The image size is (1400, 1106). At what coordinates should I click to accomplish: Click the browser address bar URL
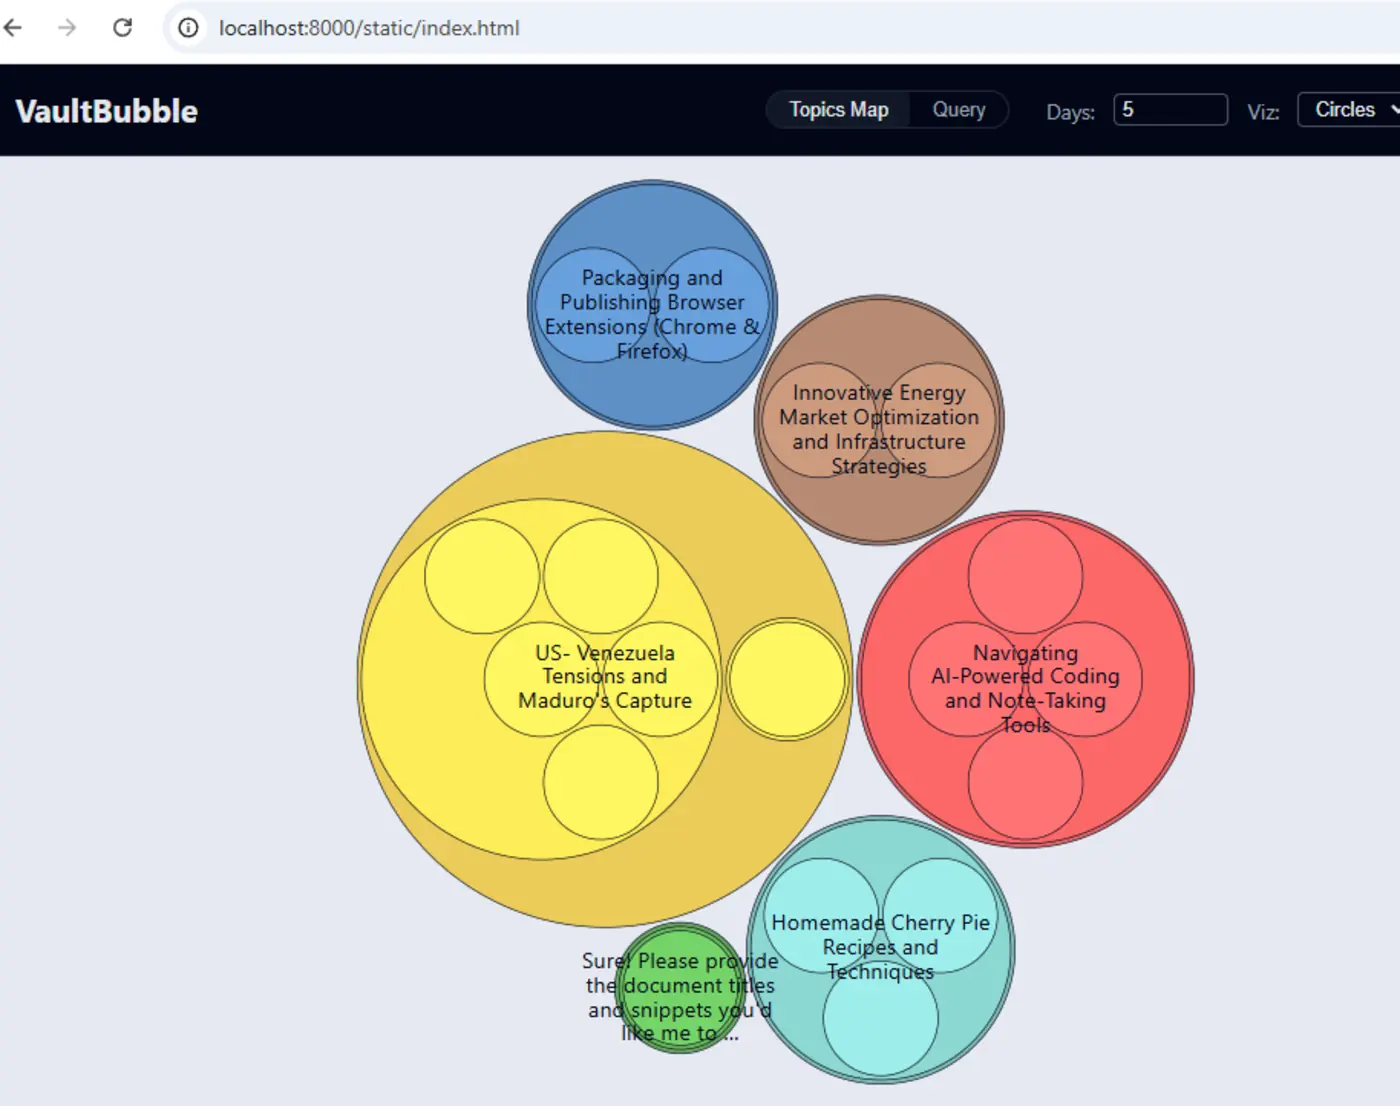[369, 28]
